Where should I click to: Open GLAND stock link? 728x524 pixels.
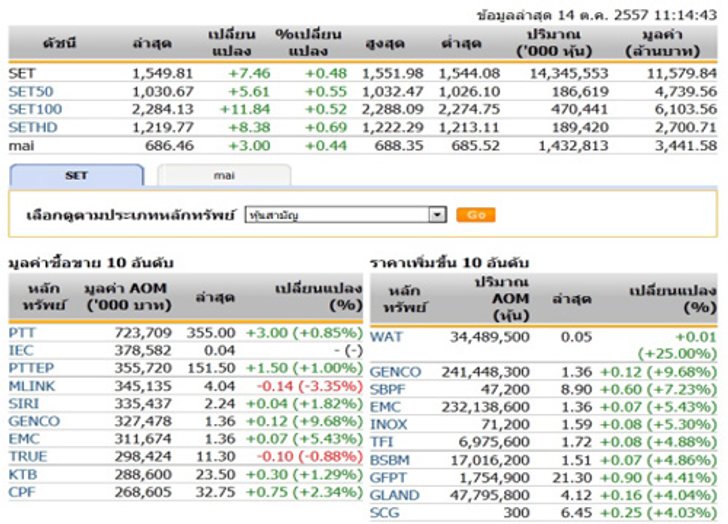[395, 495]
